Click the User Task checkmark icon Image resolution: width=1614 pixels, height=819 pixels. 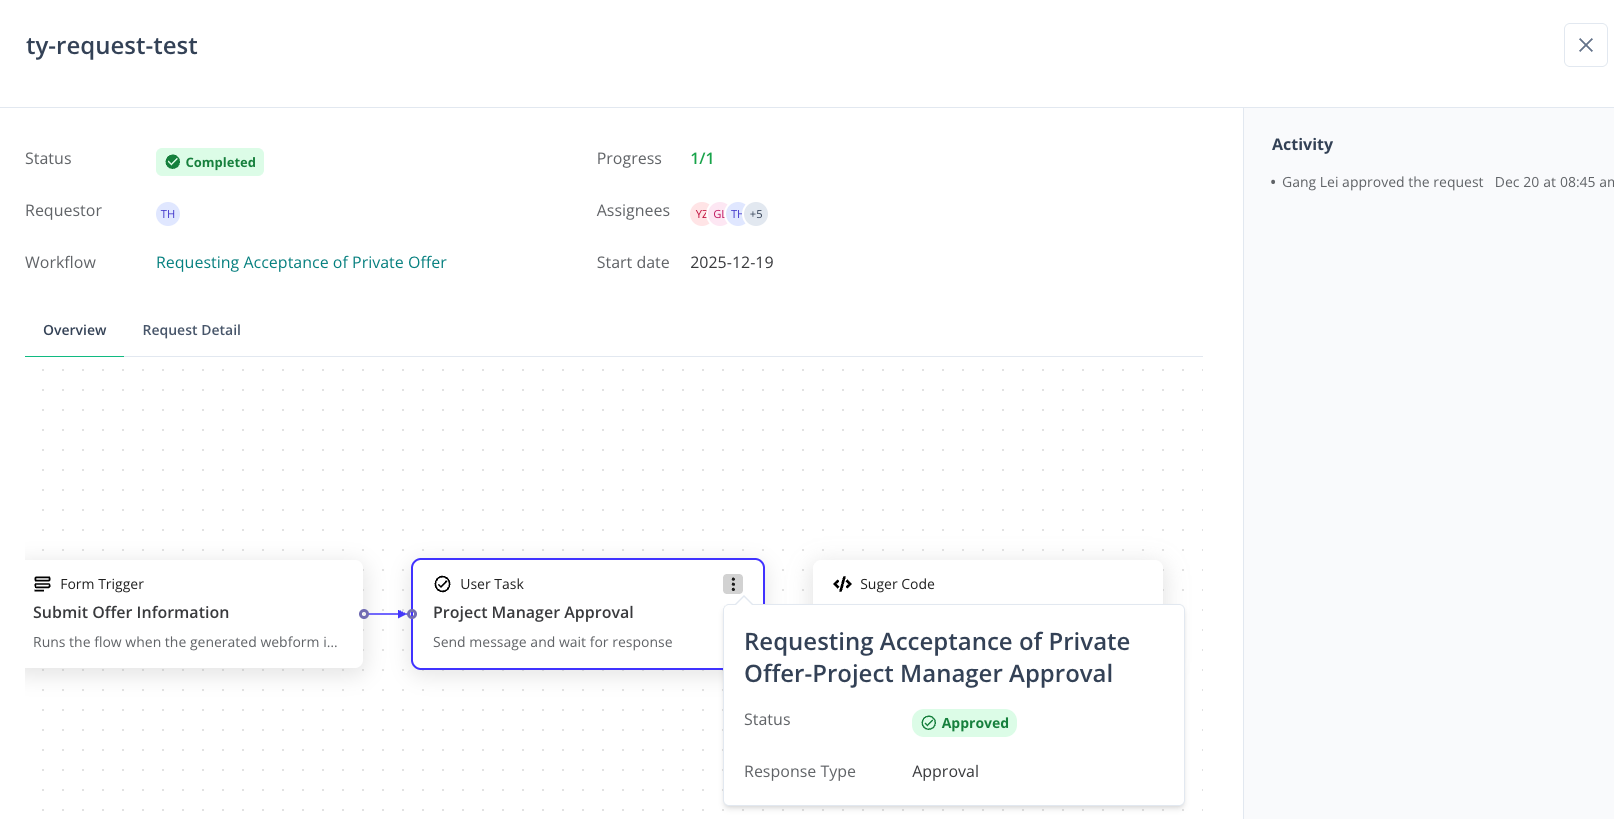442,584
